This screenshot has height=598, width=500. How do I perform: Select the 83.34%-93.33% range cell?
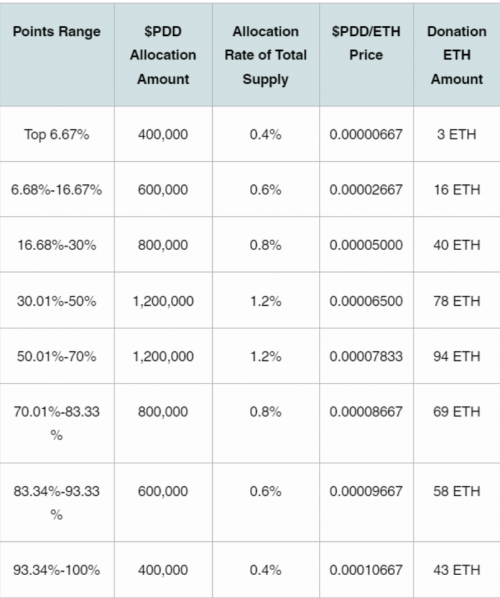click(56, 503)
